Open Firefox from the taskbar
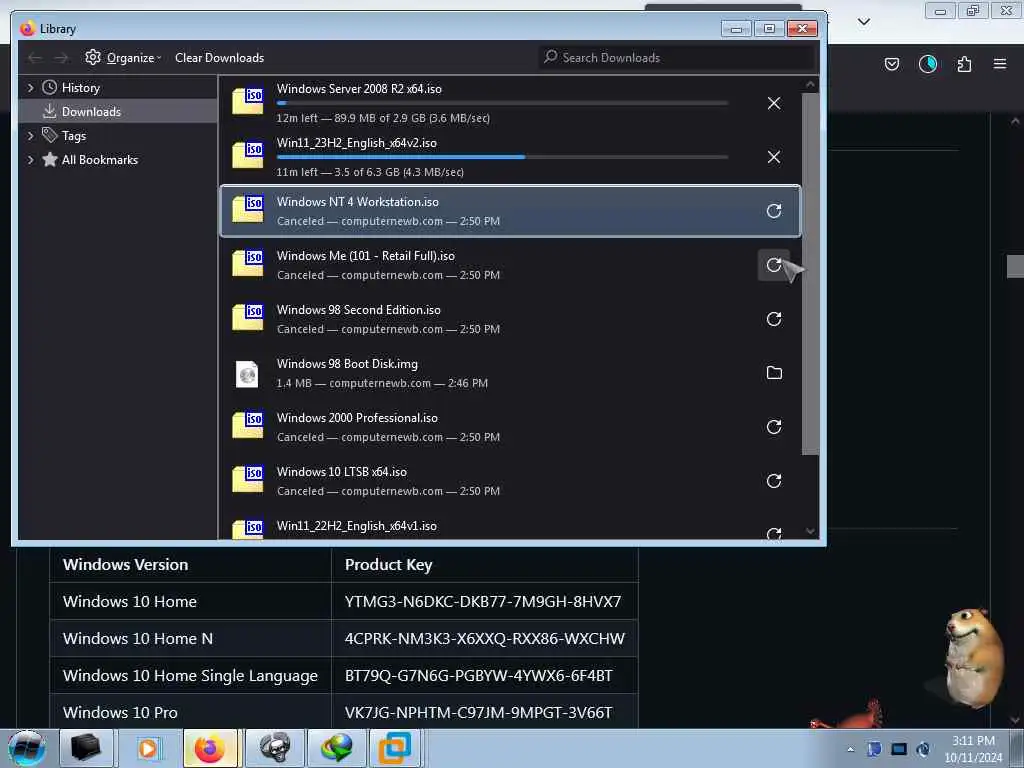The width and height of the screenshot is (1024, 768). coord(210,748)
